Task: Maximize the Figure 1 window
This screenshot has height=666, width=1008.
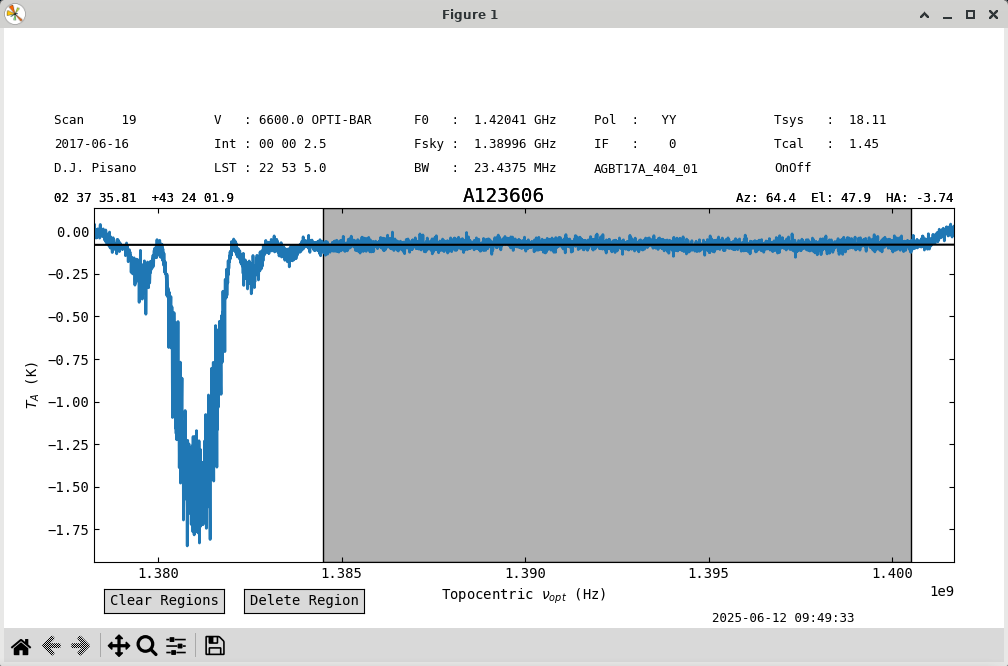Action: (971, 14)
